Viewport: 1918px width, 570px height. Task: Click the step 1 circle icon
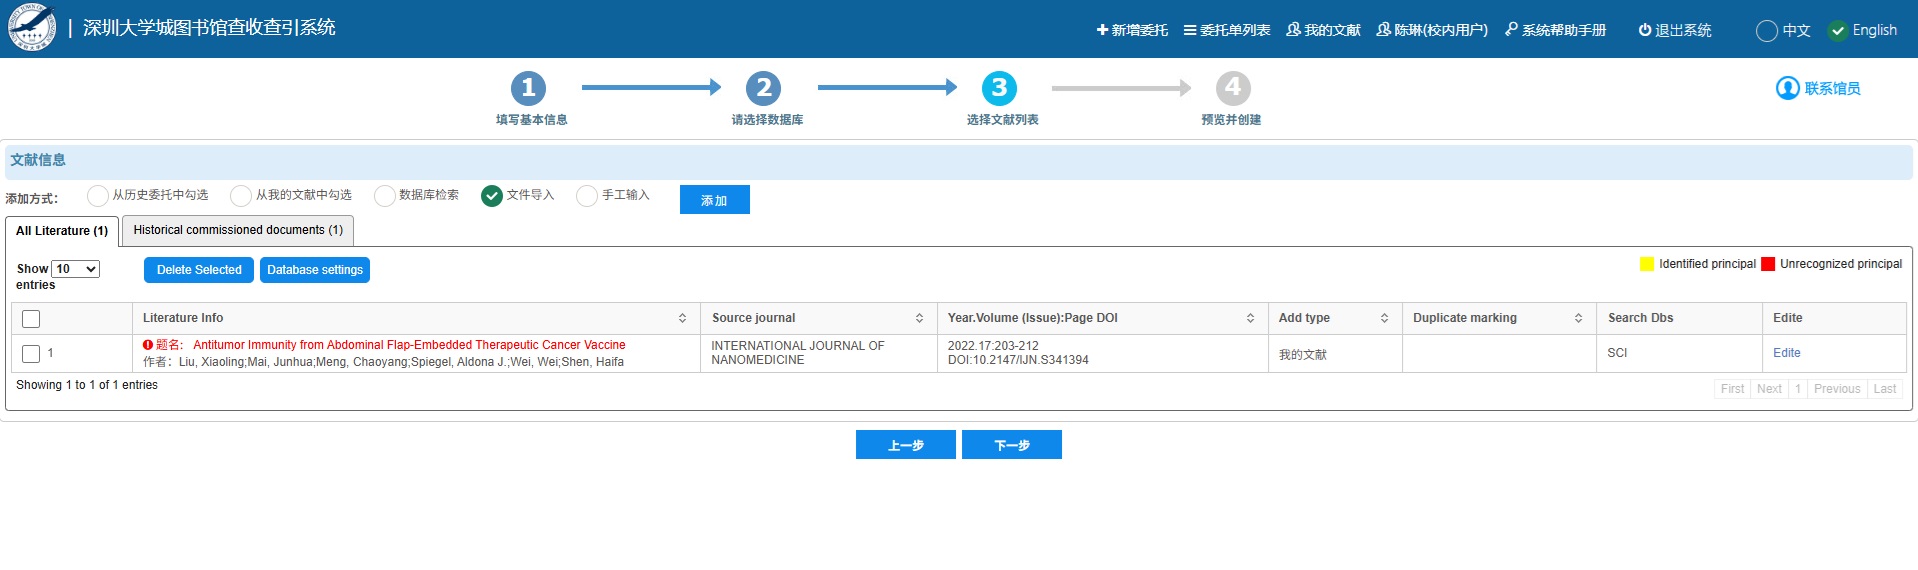click(x=528, y=88)
